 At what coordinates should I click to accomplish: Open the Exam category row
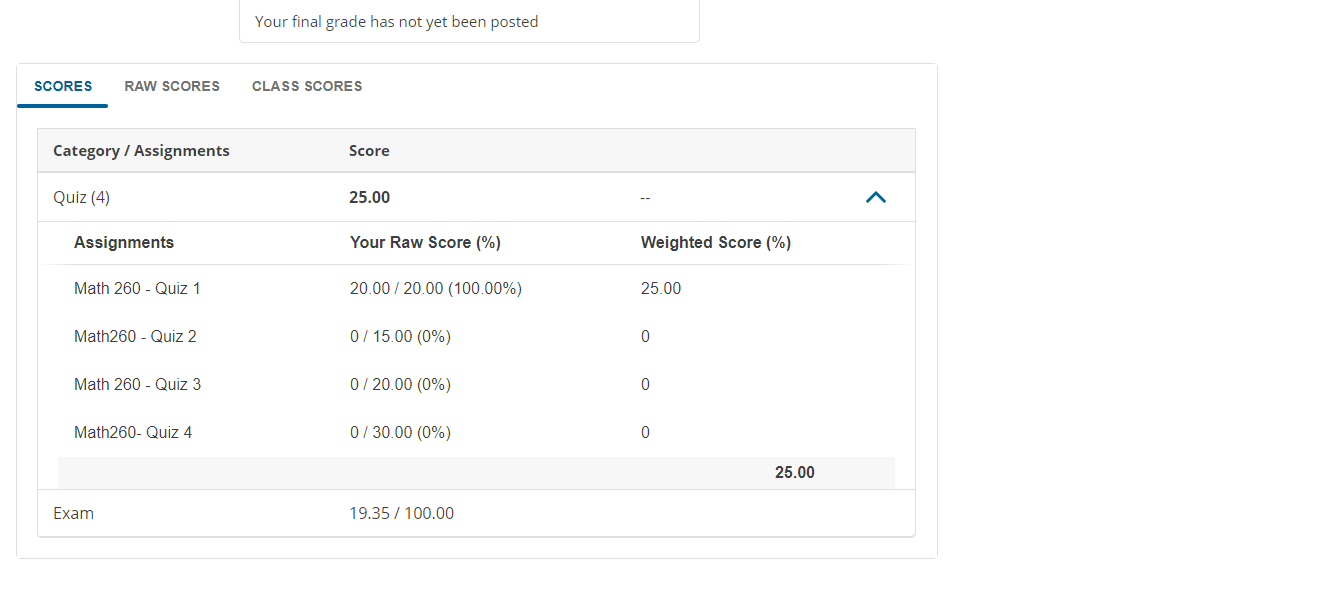pyautogui.click(x=74, y=513)
